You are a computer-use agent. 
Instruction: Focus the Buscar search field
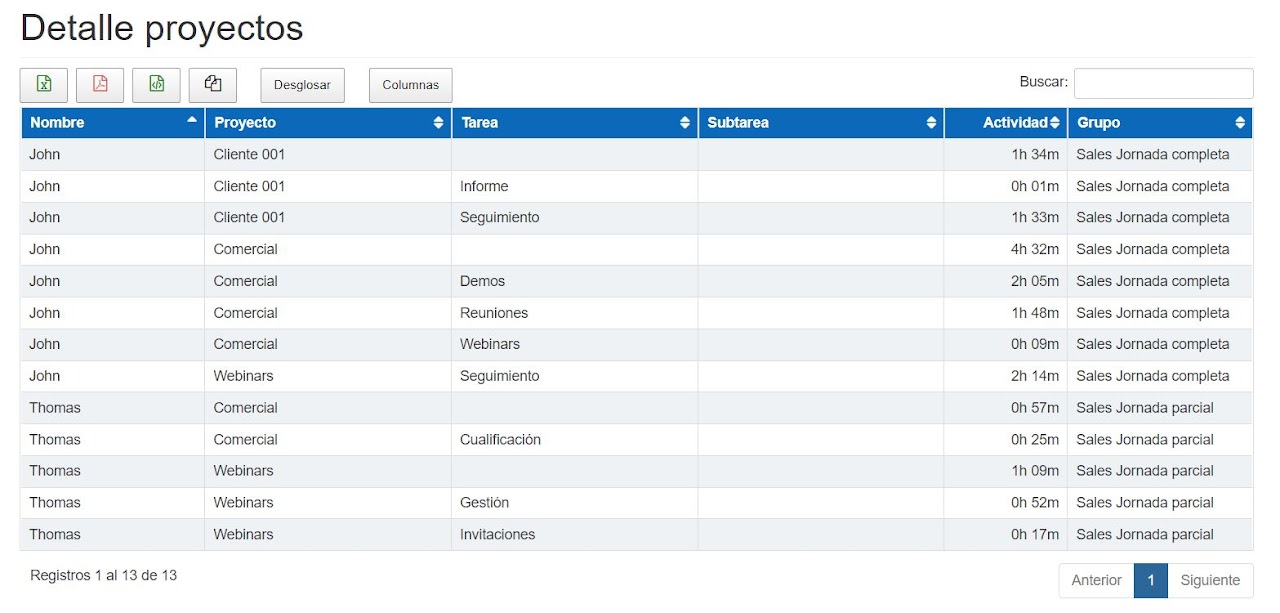pyautogui.click(x=1163, y=84)
